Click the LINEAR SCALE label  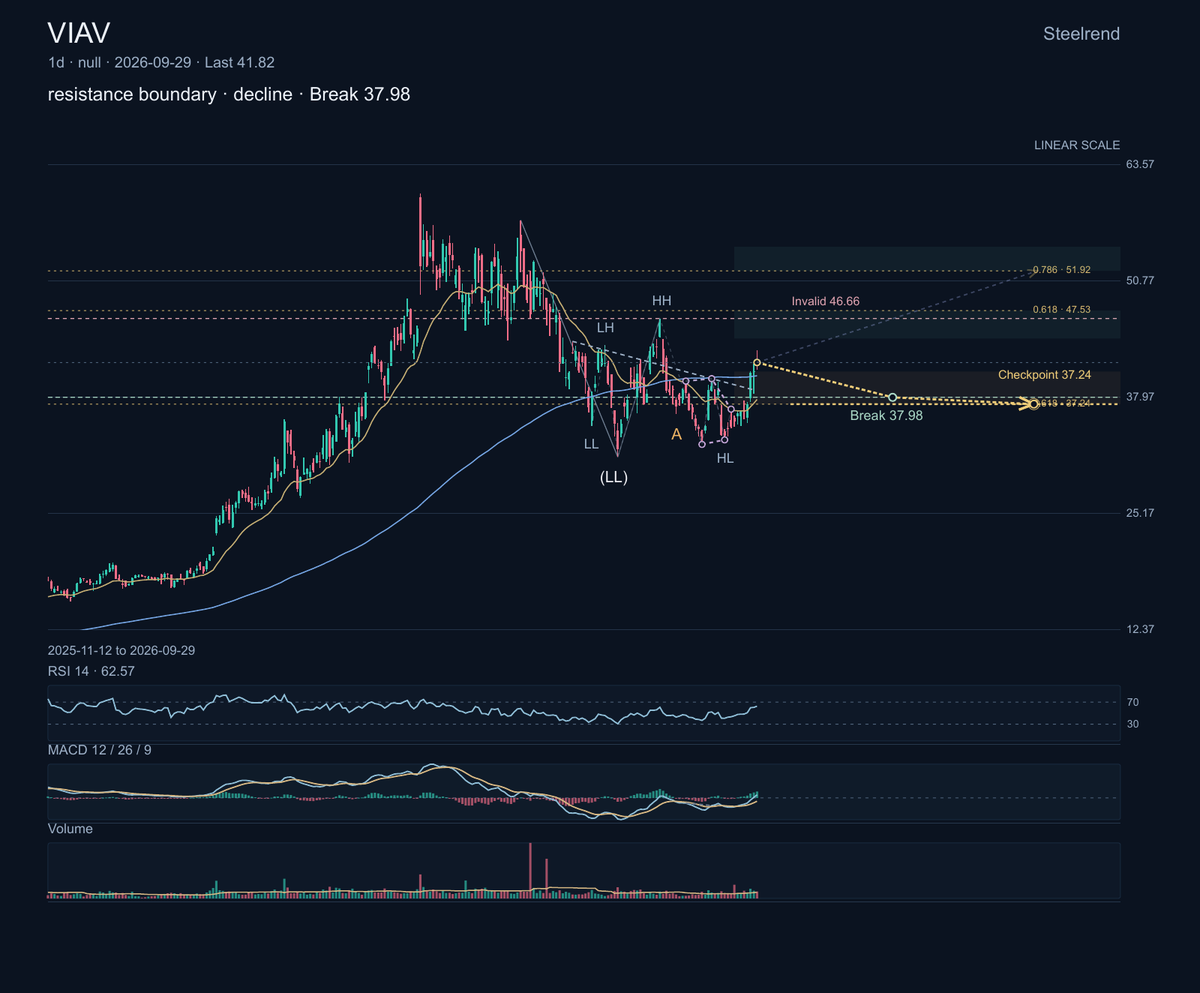1077,145
